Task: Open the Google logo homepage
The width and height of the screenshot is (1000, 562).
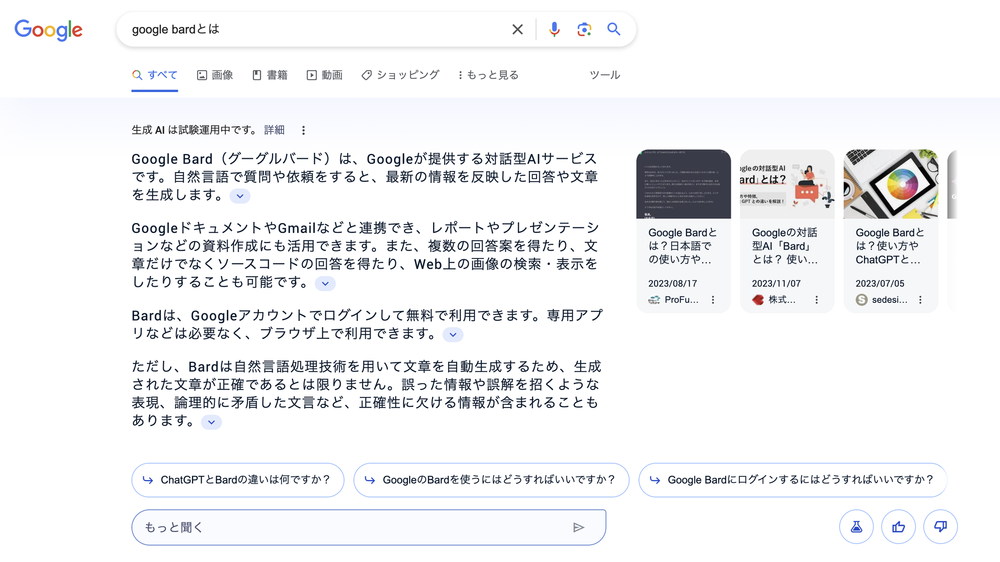Action: coord(48,29)
